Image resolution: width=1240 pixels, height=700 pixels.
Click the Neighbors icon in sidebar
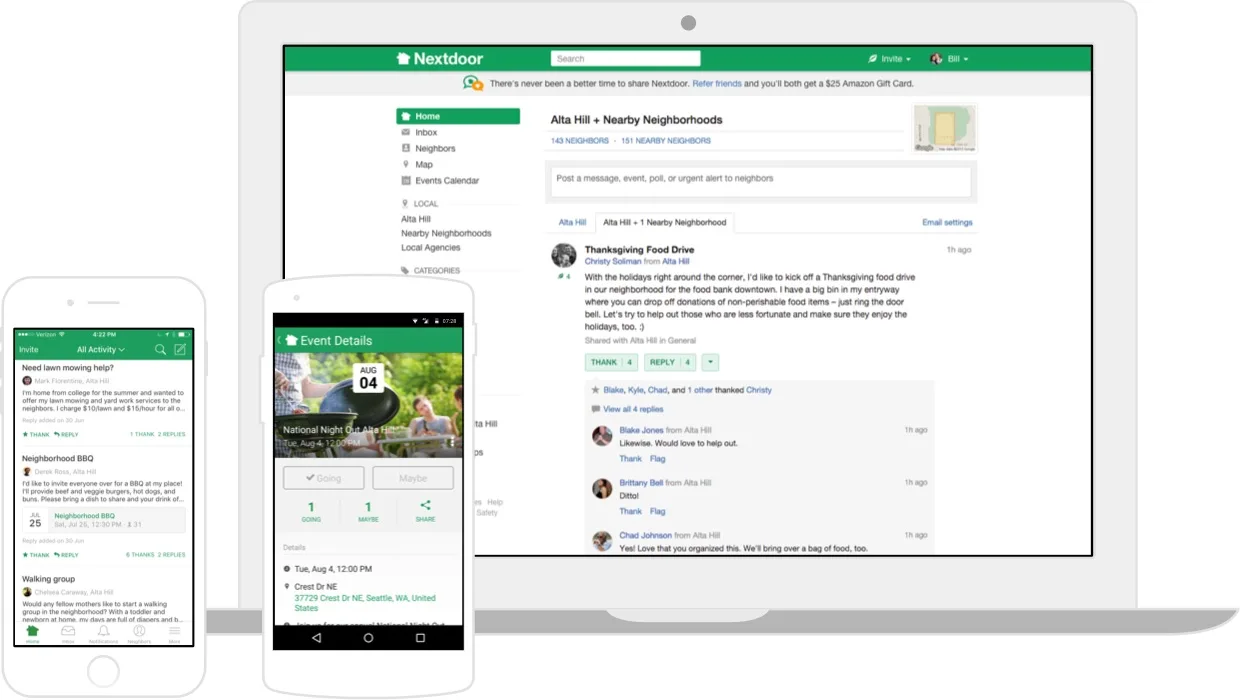405,148
